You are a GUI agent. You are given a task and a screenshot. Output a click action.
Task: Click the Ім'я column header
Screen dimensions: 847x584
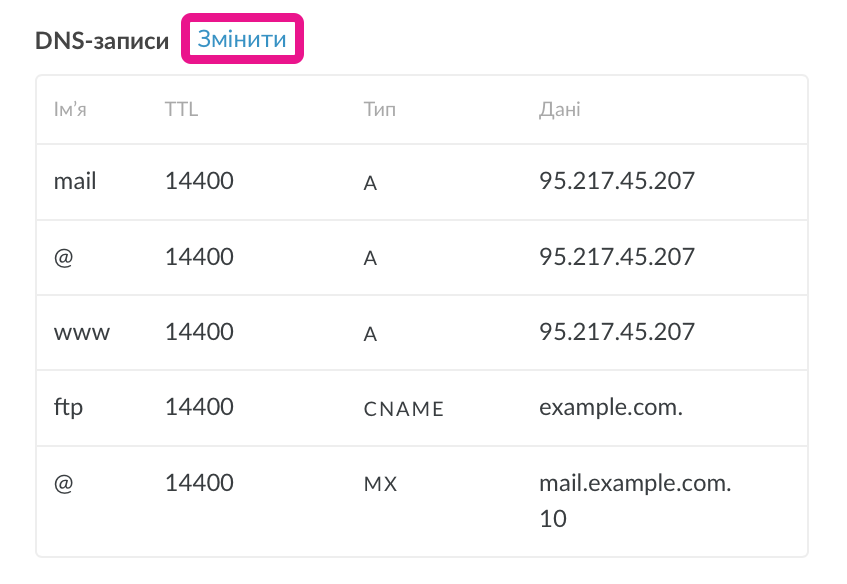(71, 109)
